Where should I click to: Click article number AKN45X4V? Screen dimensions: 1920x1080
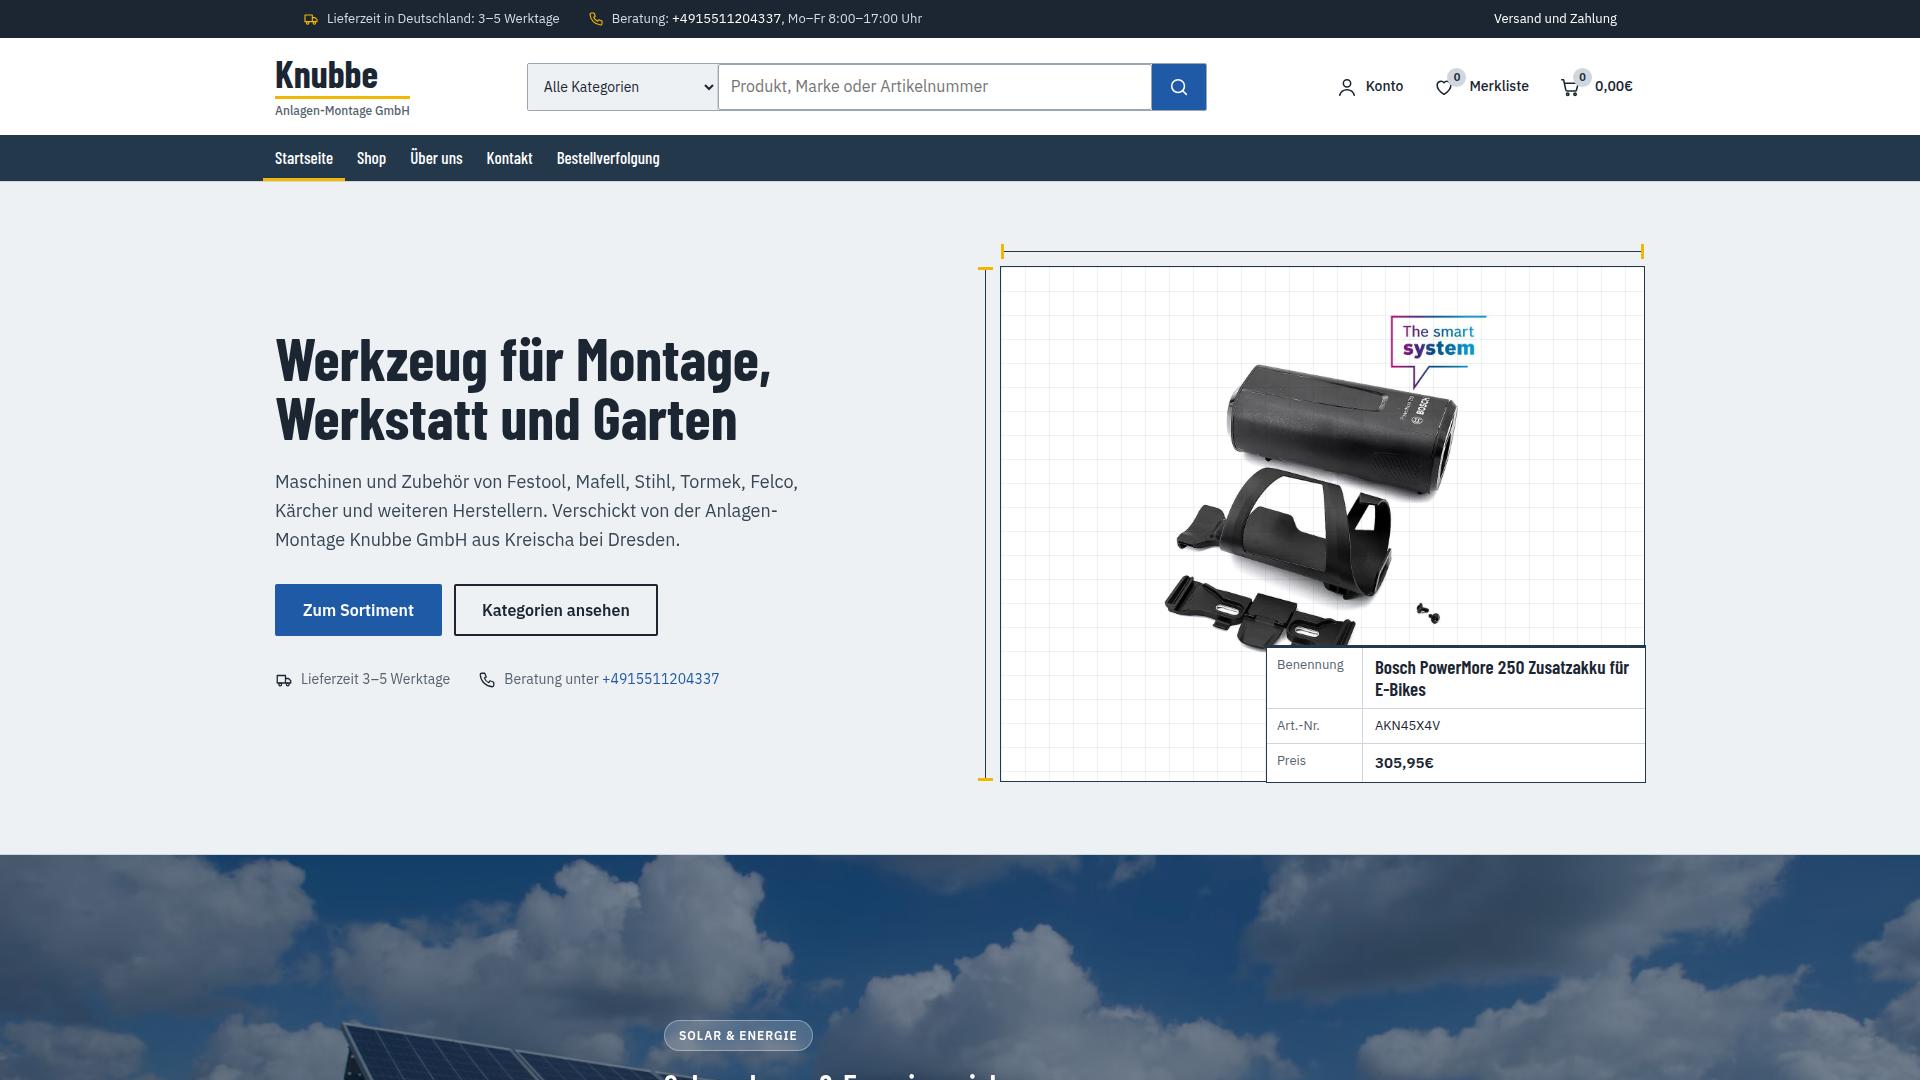coord(1407,726)
